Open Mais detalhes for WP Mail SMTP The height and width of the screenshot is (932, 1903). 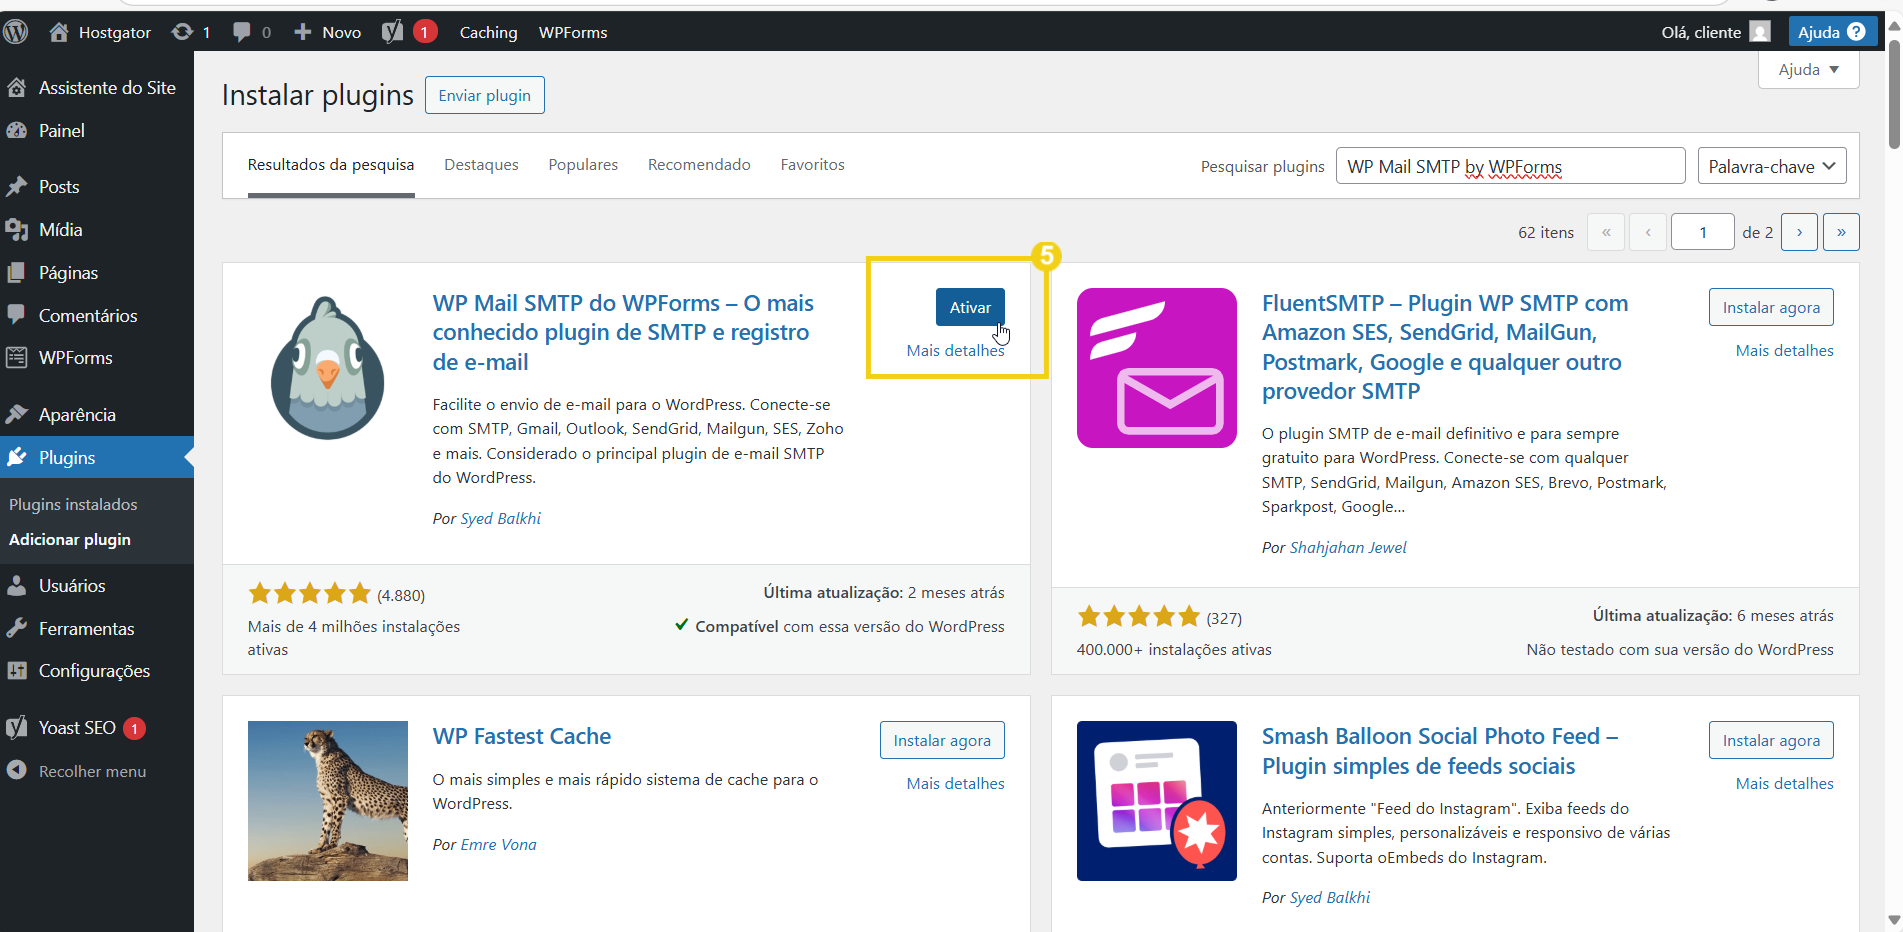pos(955,351)
